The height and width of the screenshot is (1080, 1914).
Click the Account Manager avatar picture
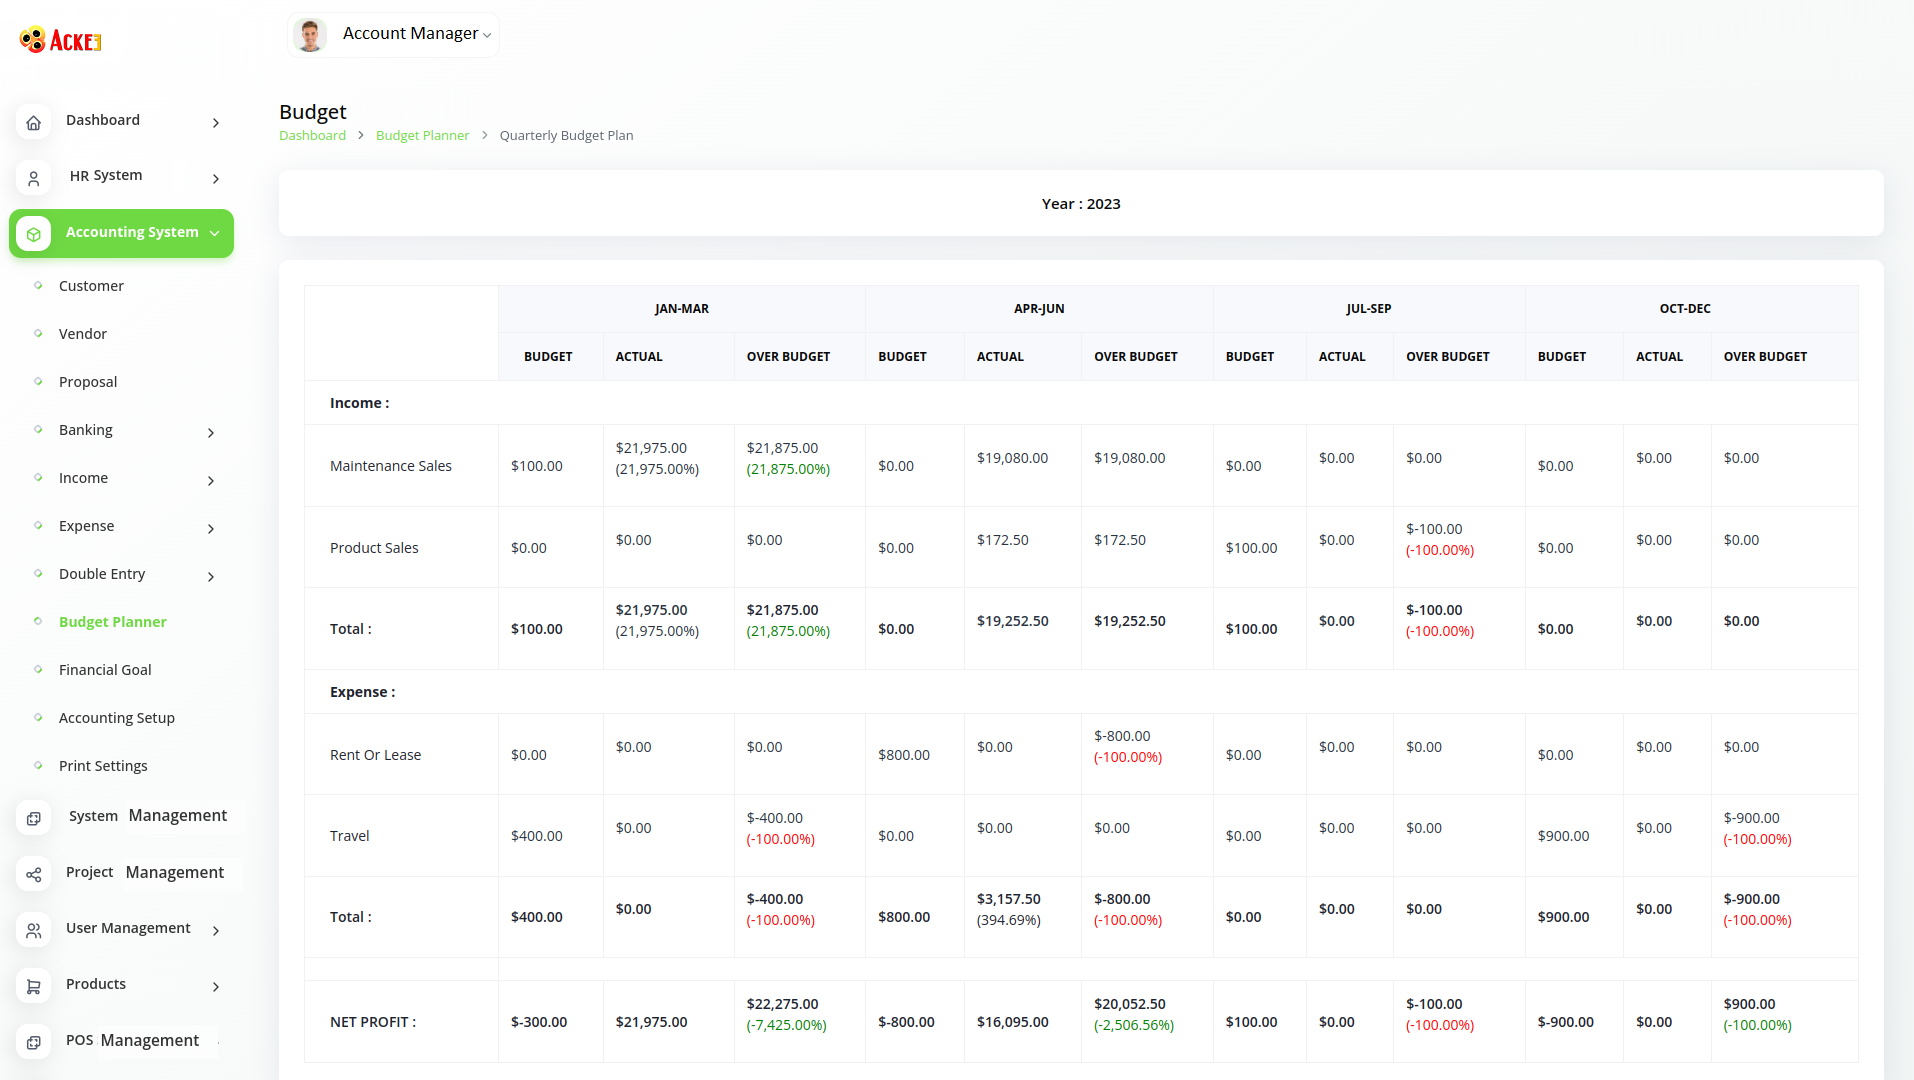pyautogui.click(x=310, y=35)
